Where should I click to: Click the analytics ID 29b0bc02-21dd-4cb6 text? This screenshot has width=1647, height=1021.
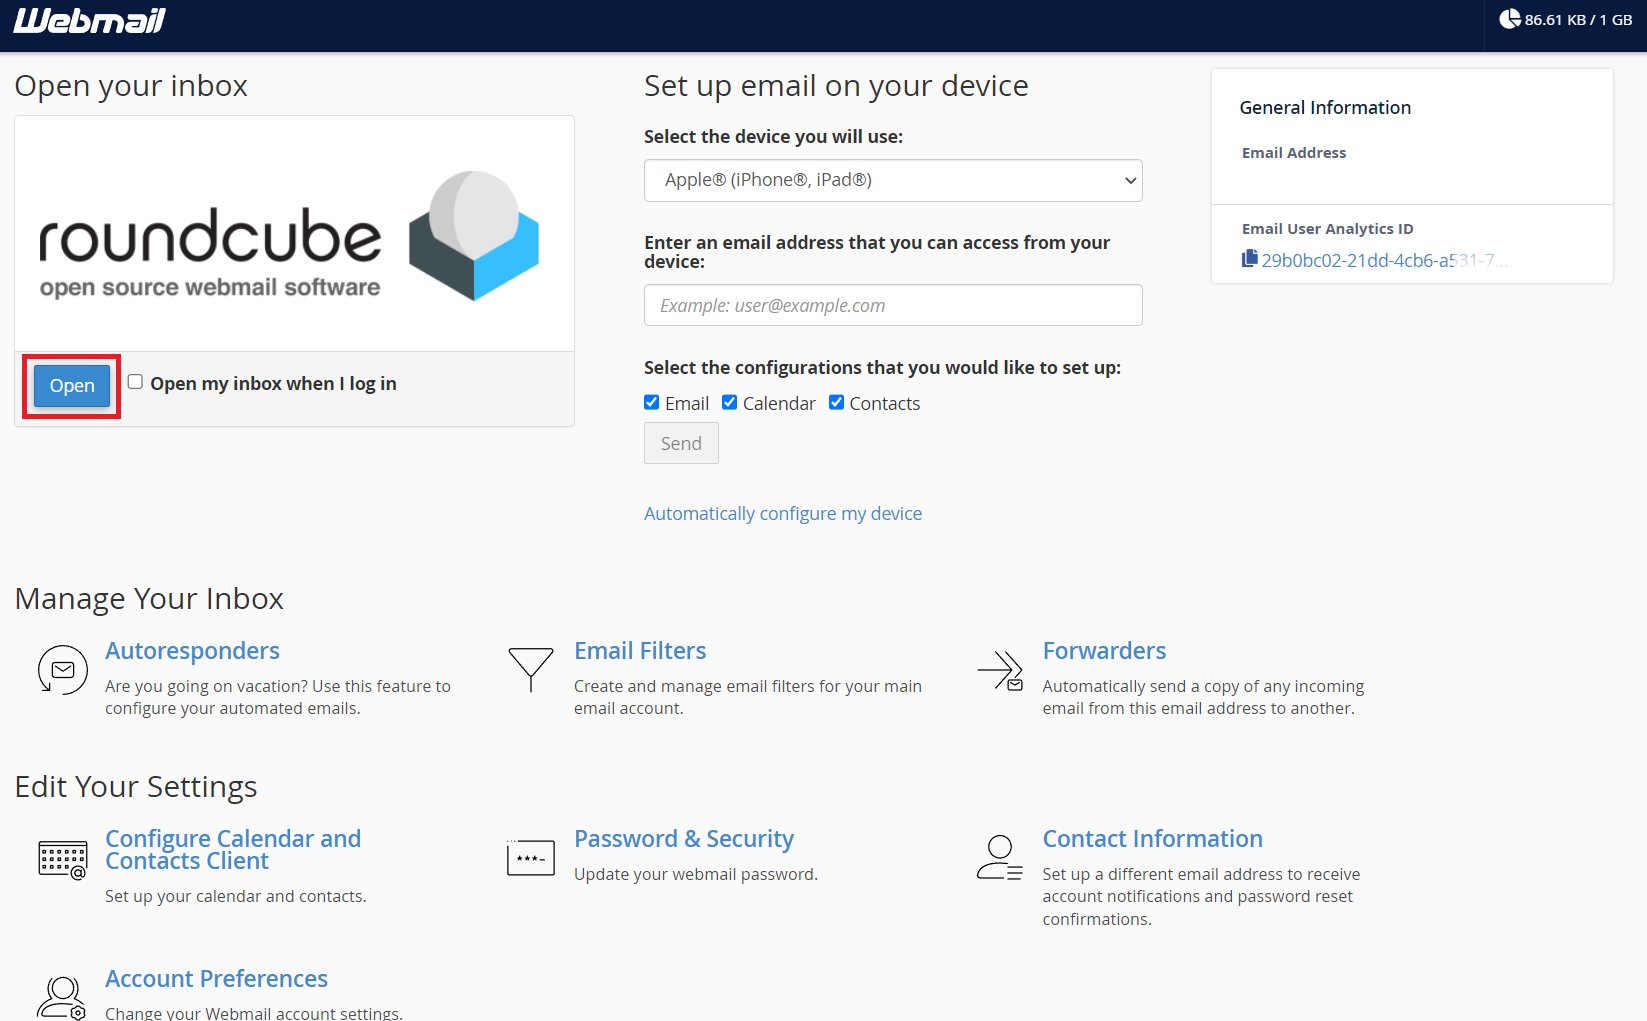tap(1384, 261)
